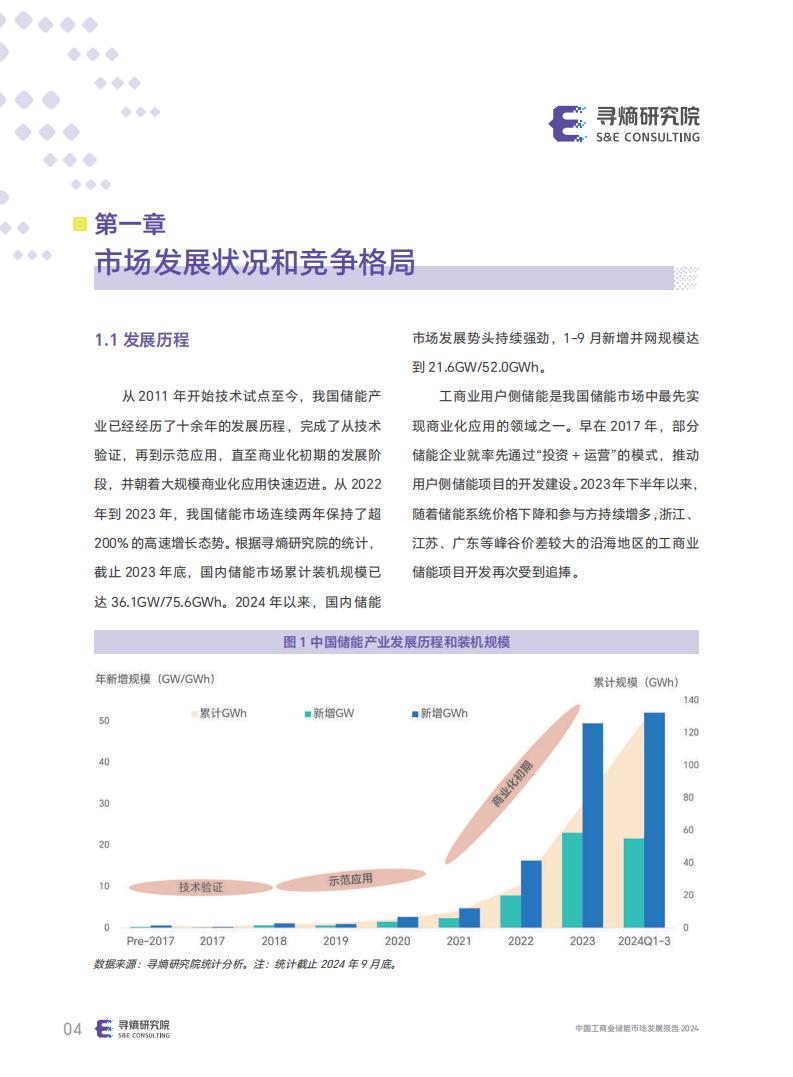Click the line starting 市场发展势头持续强劲
This screenshot has width=793, height=1077.
point(555,338)
